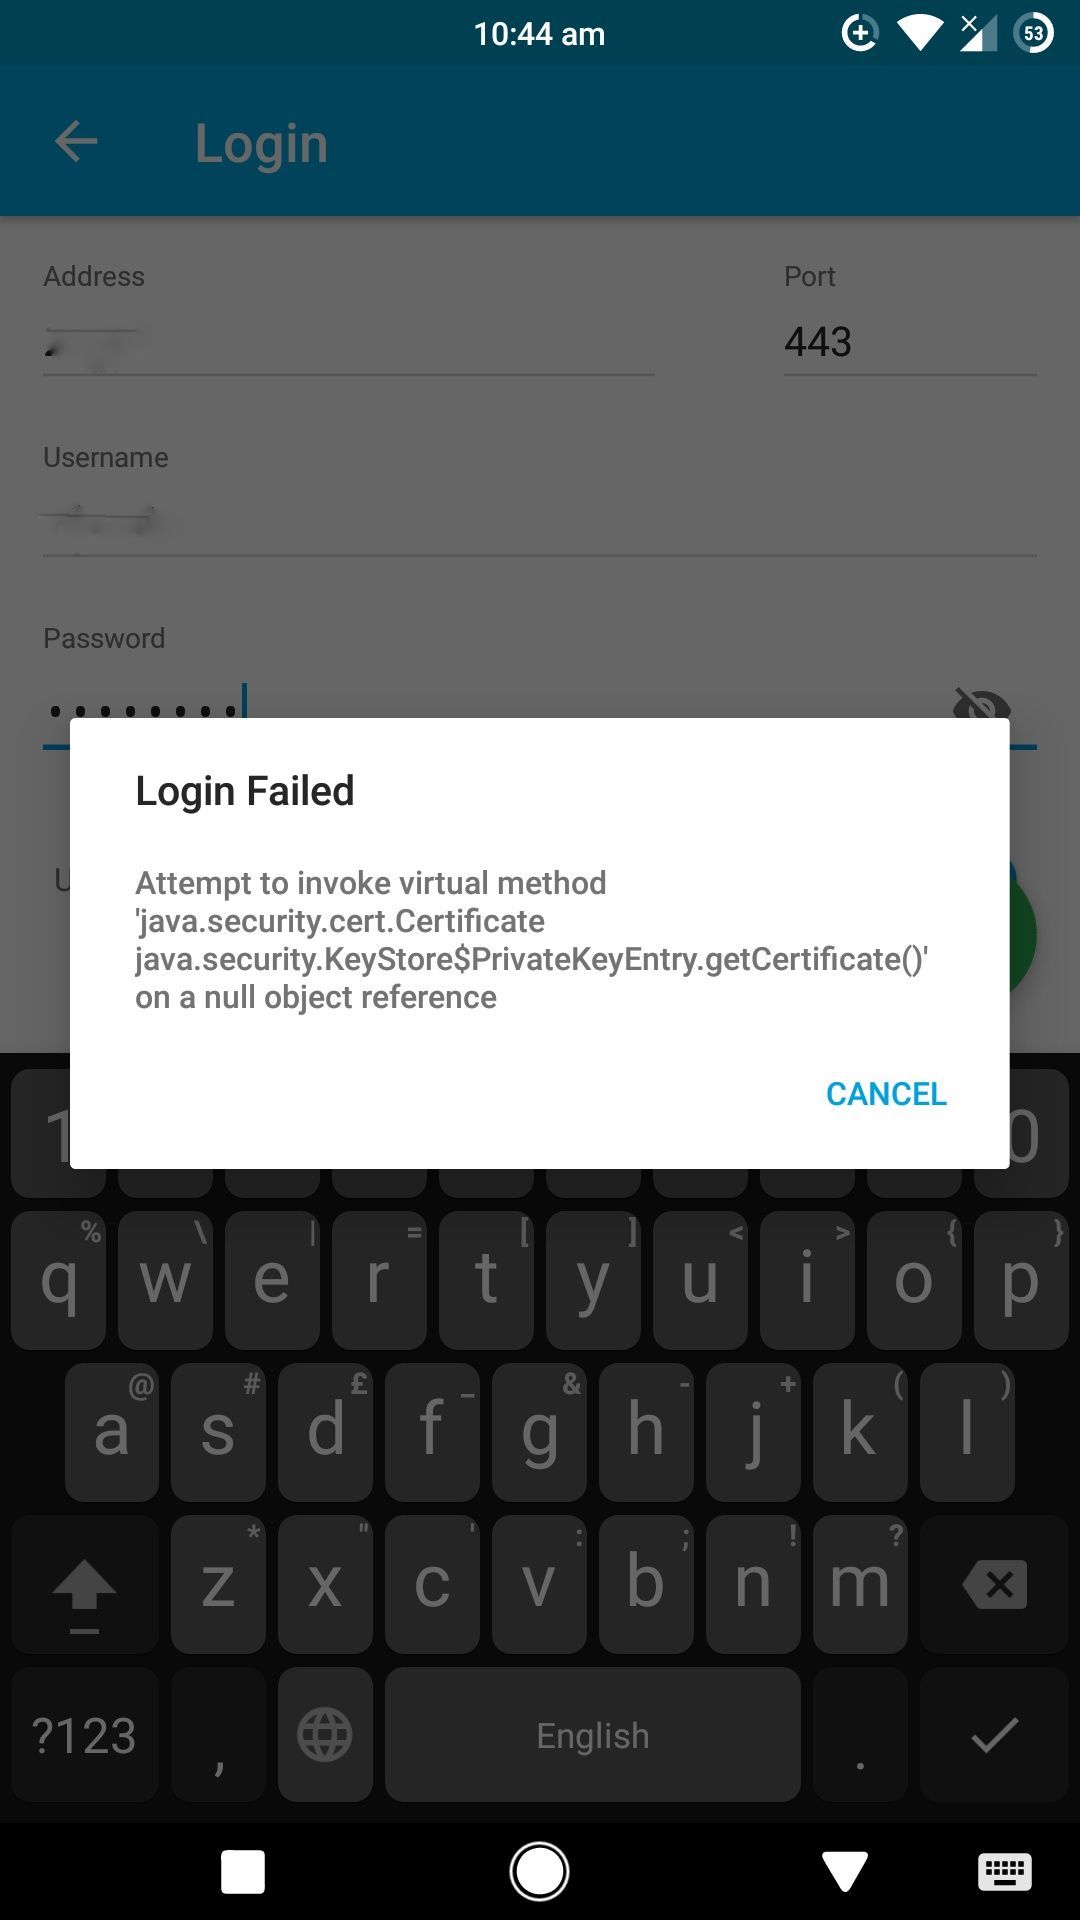Tap the period key on keyboard
This screenshot has height=1920, width=1080.
pyautogui.click(x=860, y=1735)
